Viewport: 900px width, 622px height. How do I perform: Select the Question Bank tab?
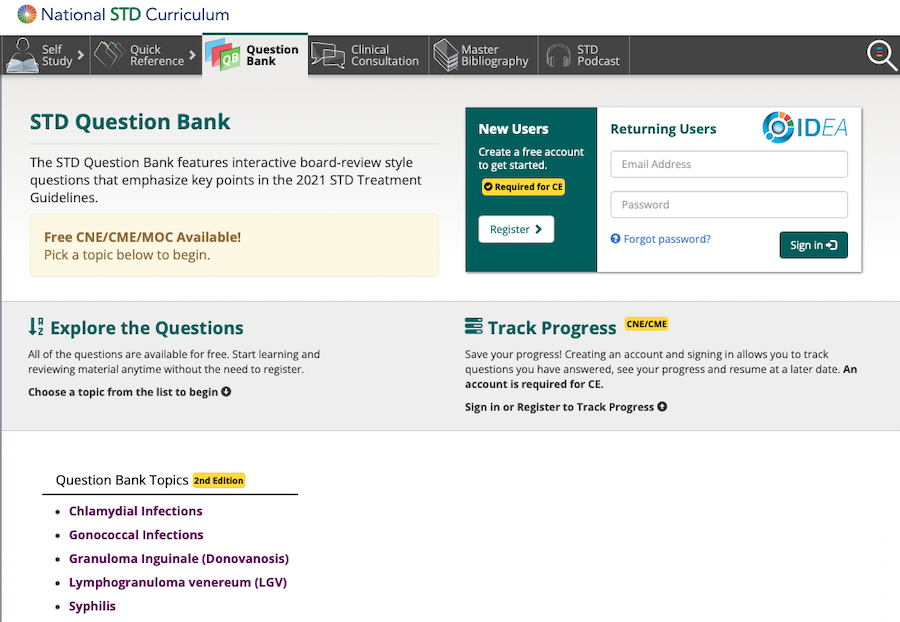tap(255, 55)
